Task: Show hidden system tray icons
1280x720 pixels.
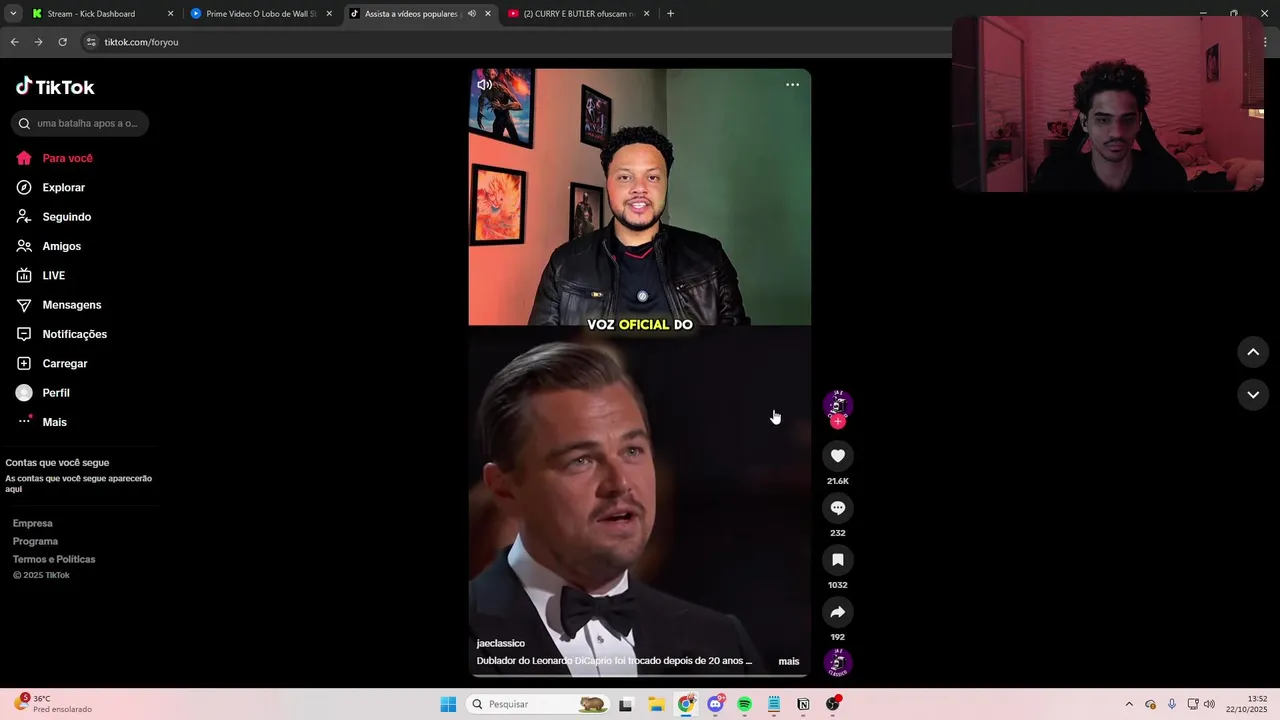Action: (1129, 704)
